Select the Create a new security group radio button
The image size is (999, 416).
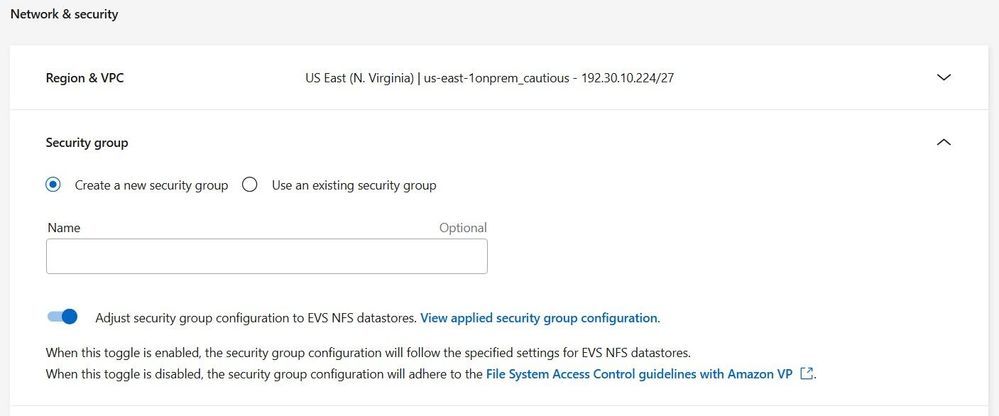click(x=53, y=185)
